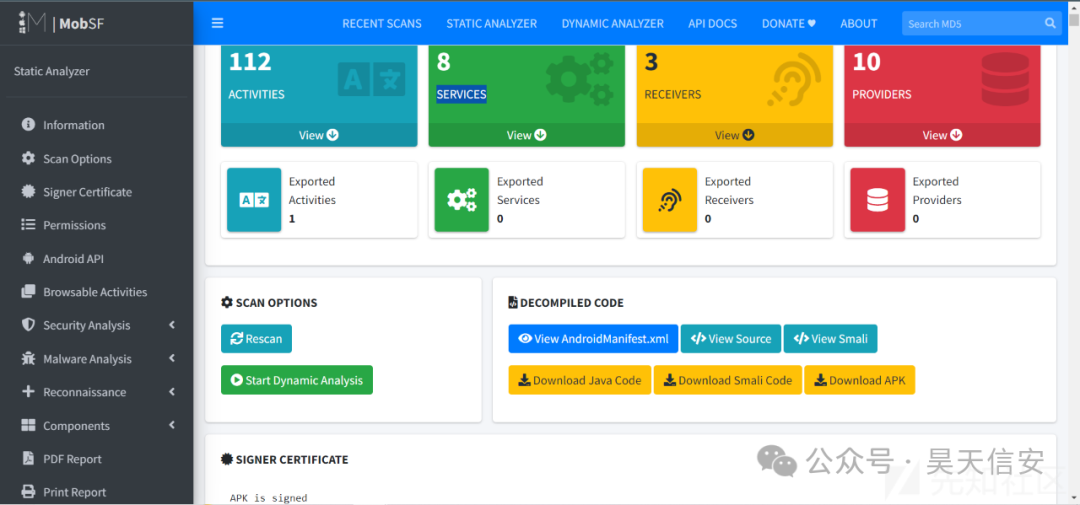Click the Security Analysis shield icon
Viewport: 1080px width, 505px height.
tap(28, 324)
